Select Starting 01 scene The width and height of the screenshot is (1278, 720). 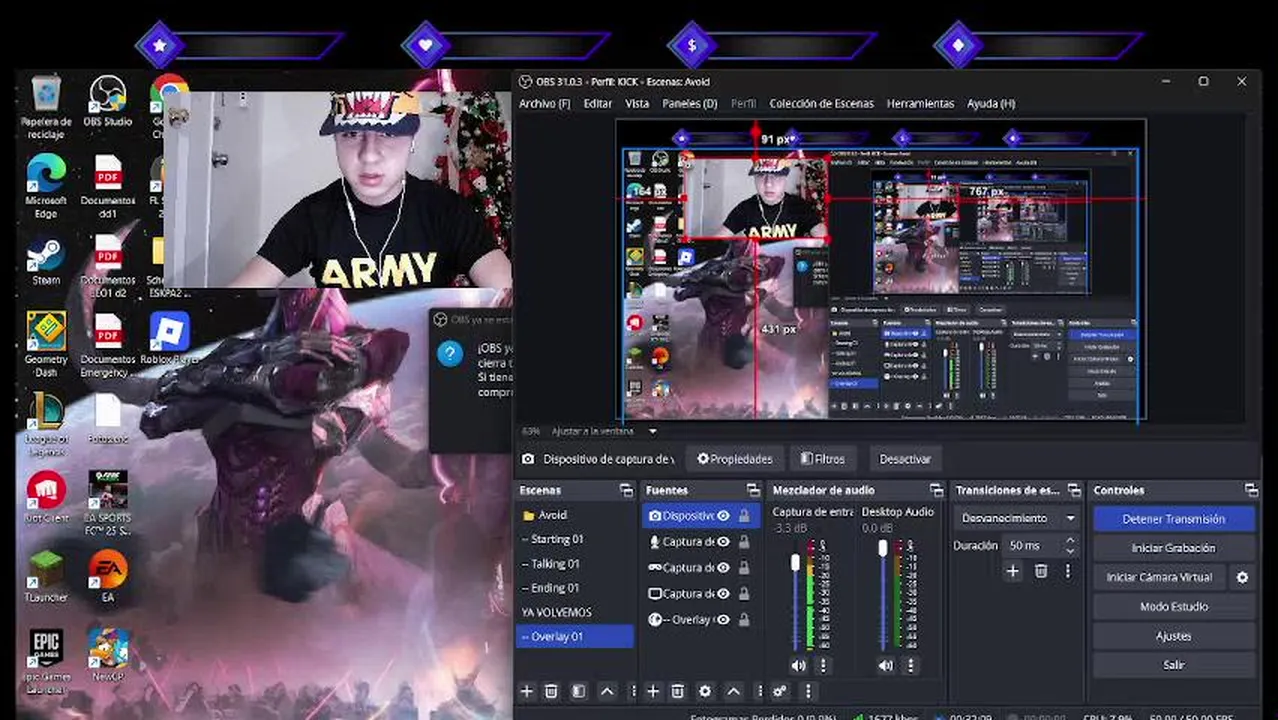click(x=575, y=539)
